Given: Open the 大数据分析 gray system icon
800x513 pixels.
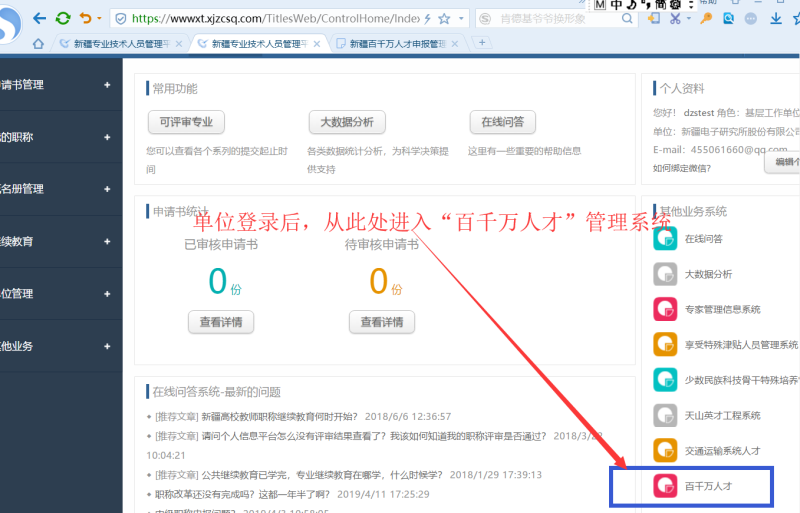Looking at the screenshot, I should pyautogui.click(x=665, y=274).
